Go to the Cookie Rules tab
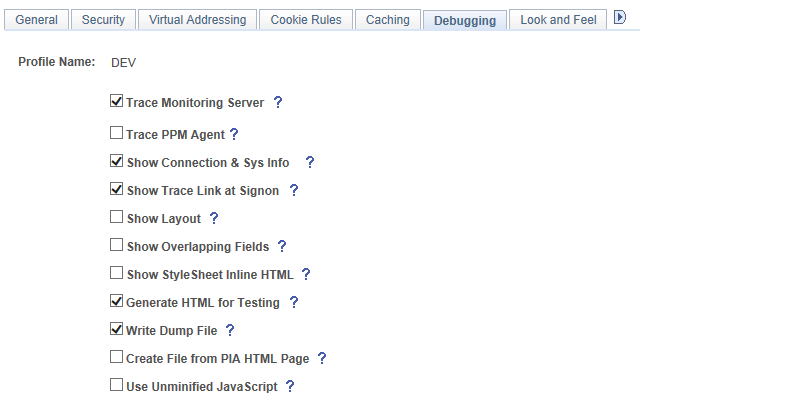The image size is (791, 404). pyautogui.click(x=305, y=20)
